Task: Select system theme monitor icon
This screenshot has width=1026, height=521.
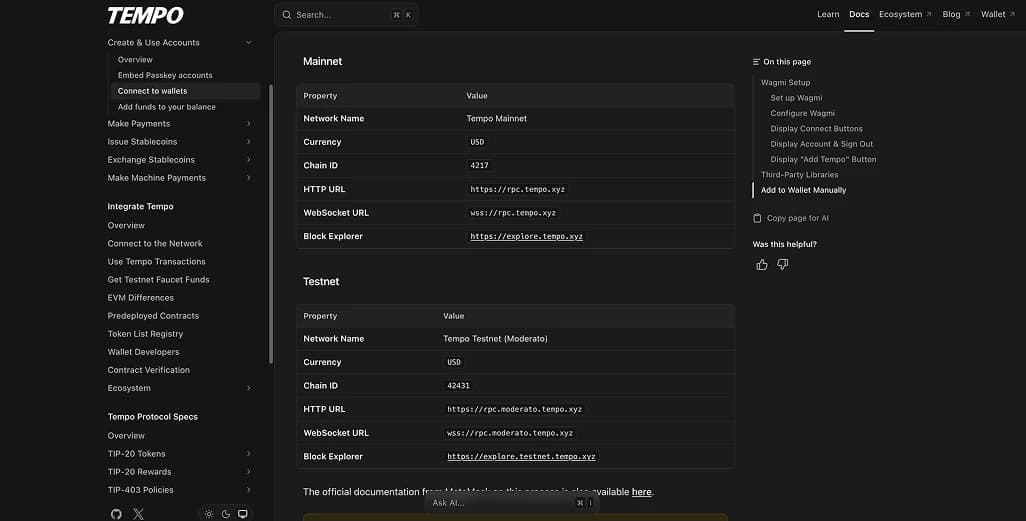Action: [x=243, y=514]
